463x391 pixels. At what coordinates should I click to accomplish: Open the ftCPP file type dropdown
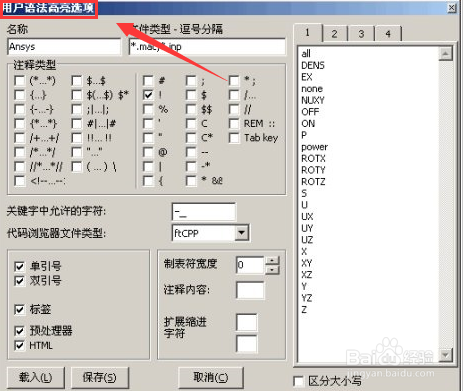pos(242,233)
